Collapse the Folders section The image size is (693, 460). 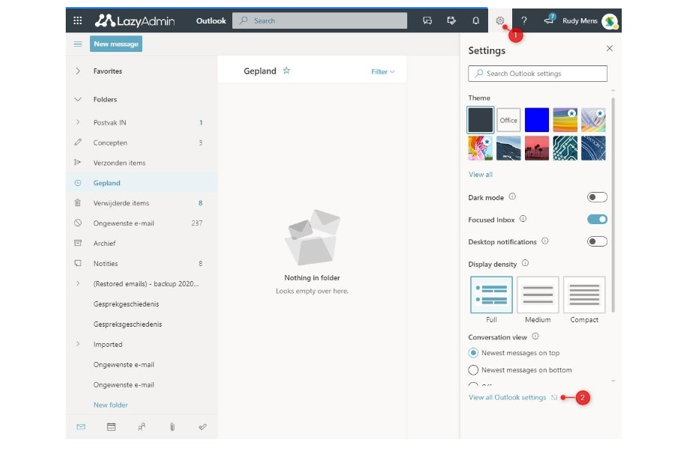(78, 99)
